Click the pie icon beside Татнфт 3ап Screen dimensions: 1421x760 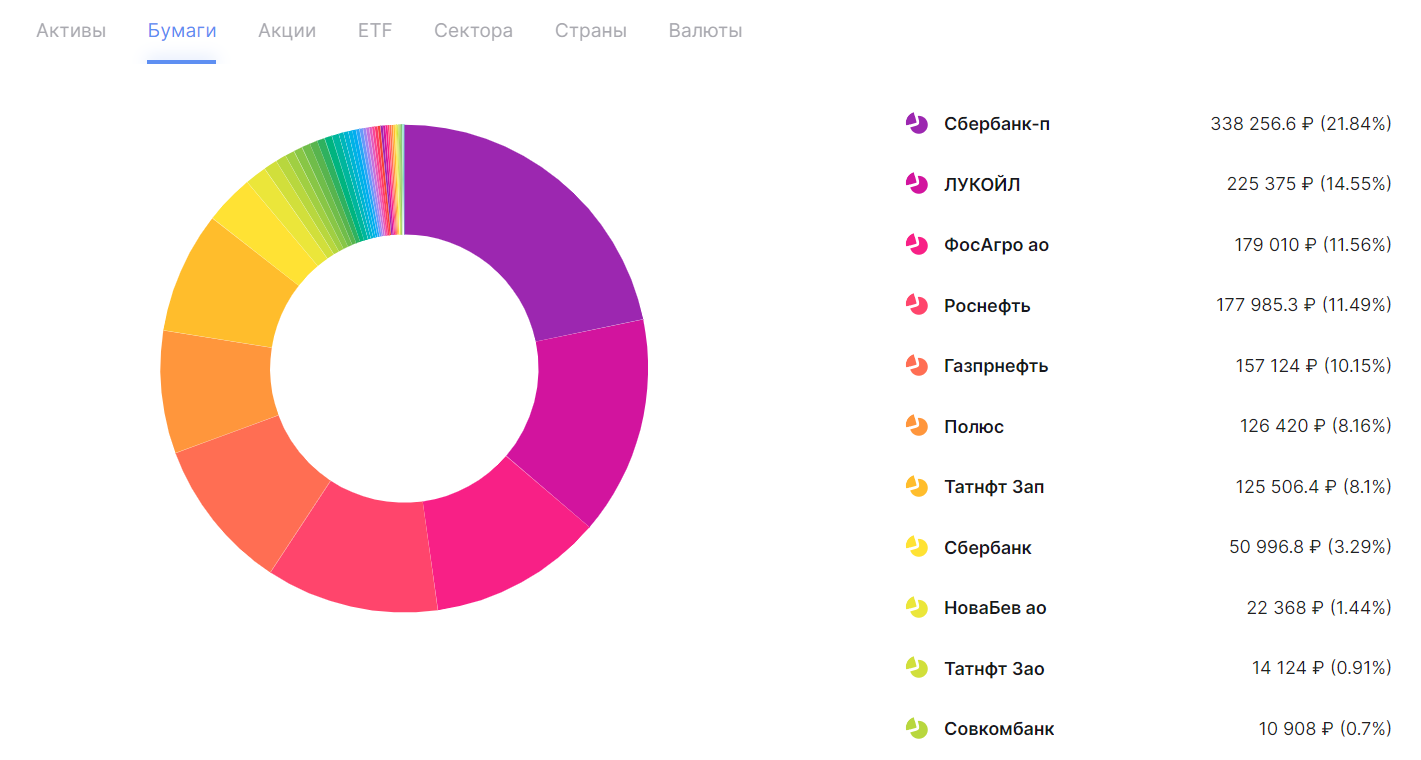tap(917, 487)
